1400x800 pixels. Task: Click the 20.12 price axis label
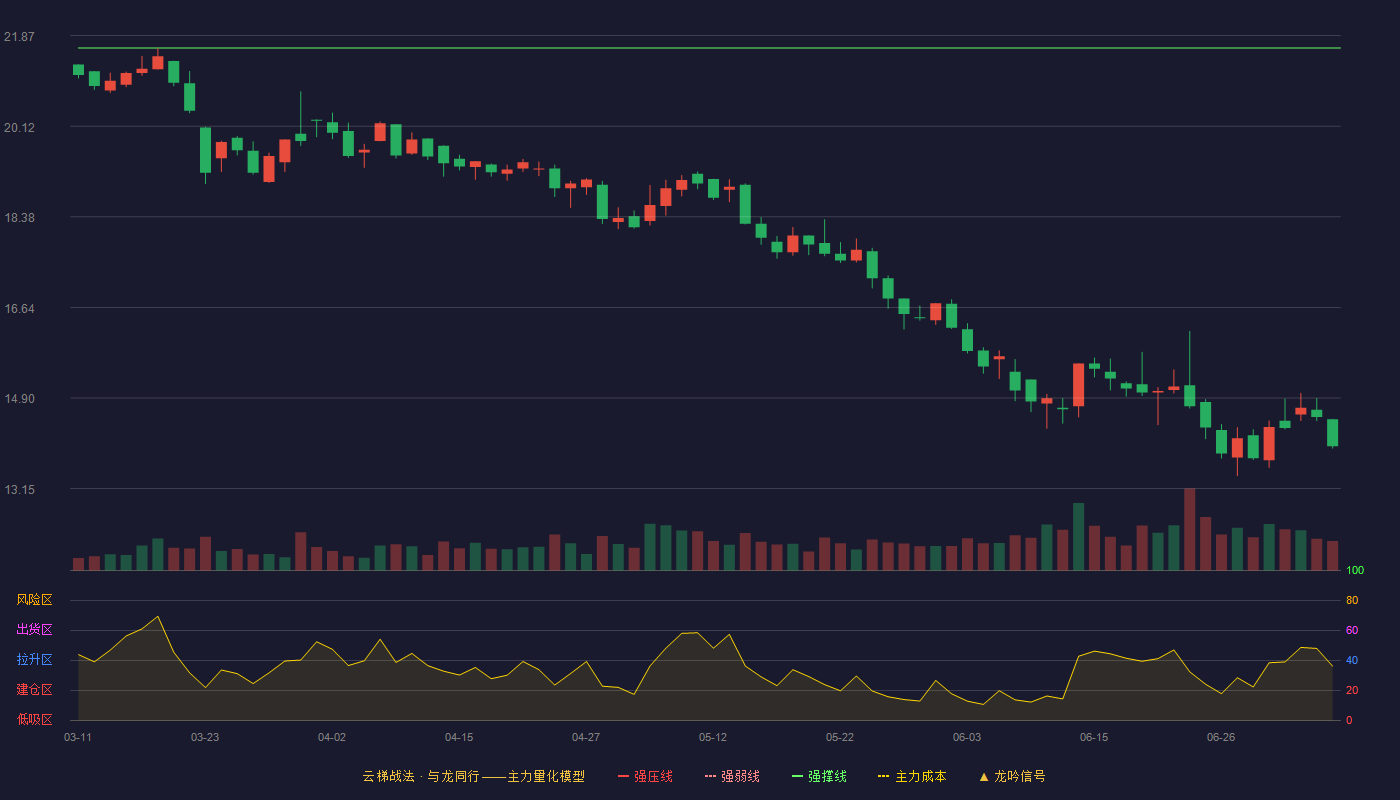tap(19, 127)
